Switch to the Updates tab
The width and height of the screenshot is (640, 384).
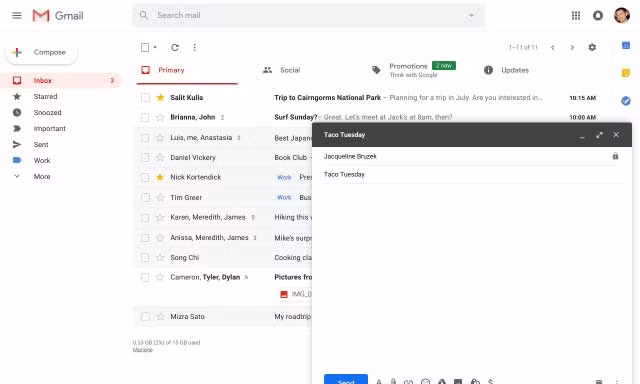coord(506,70)
